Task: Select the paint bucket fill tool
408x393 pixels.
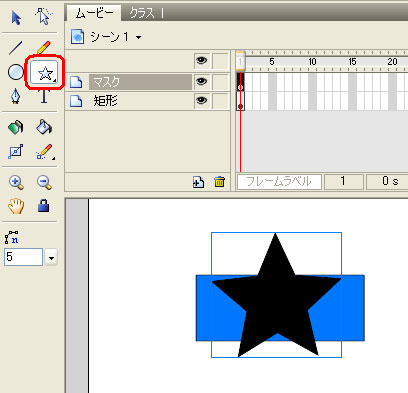Action: pos(44,127)
